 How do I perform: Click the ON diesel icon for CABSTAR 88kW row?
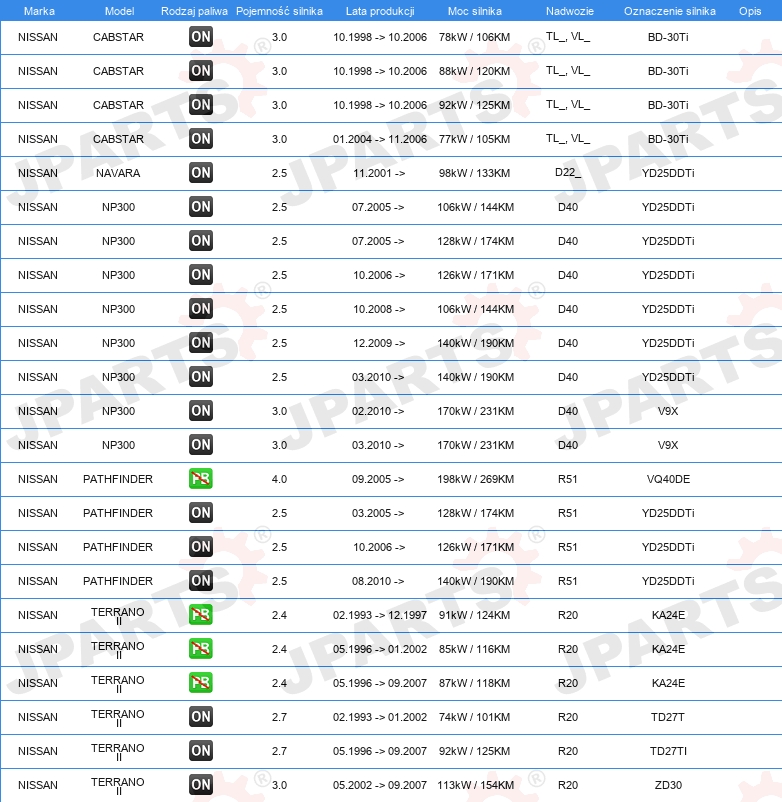point(200,71)
